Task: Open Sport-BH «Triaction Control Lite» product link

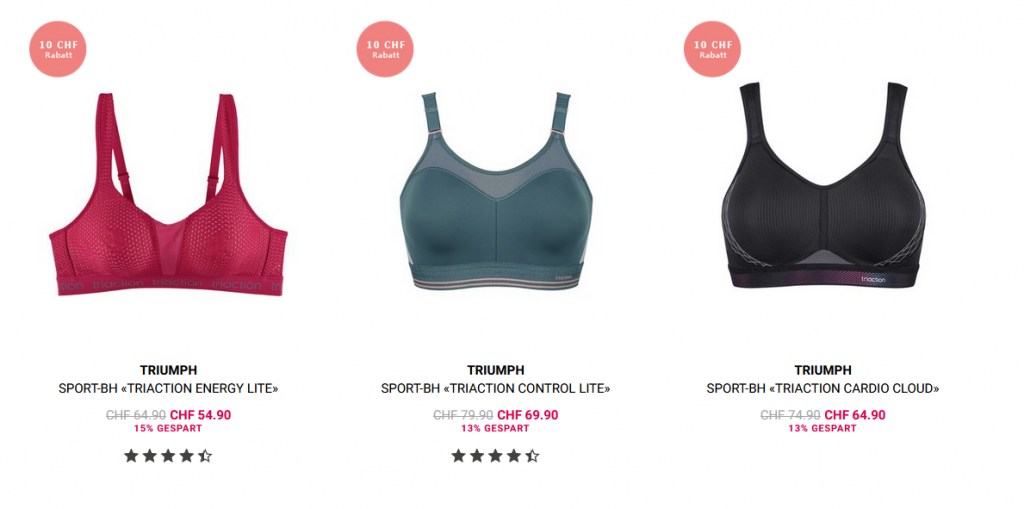Action: coord(496,389)
